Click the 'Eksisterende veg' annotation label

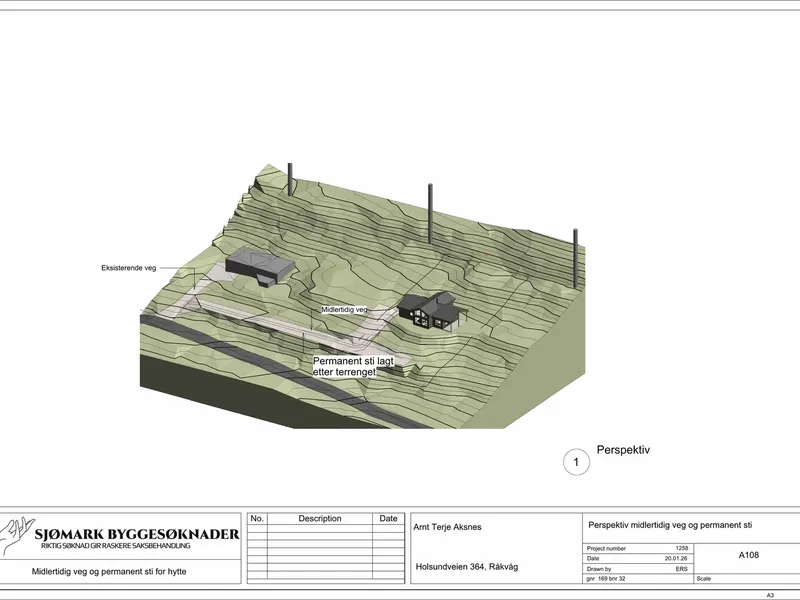click(129, 268)
